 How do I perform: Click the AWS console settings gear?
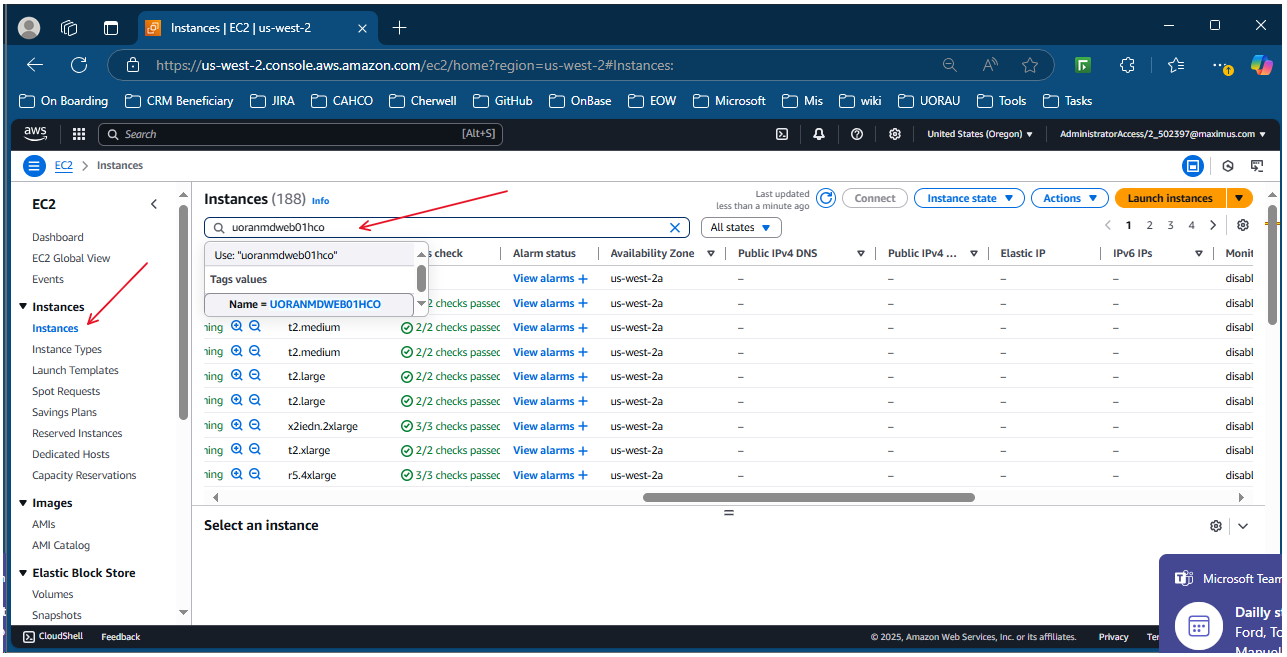point(895,134)
